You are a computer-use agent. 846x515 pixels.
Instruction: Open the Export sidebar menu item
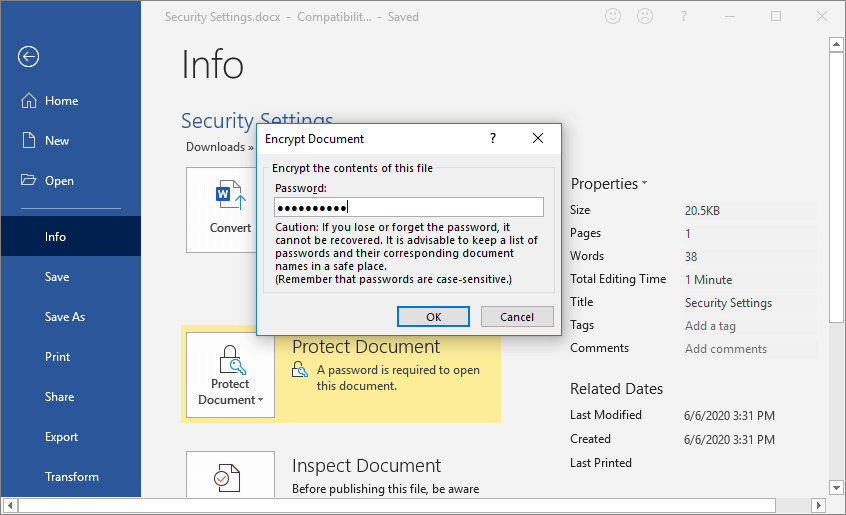point(61,437)
